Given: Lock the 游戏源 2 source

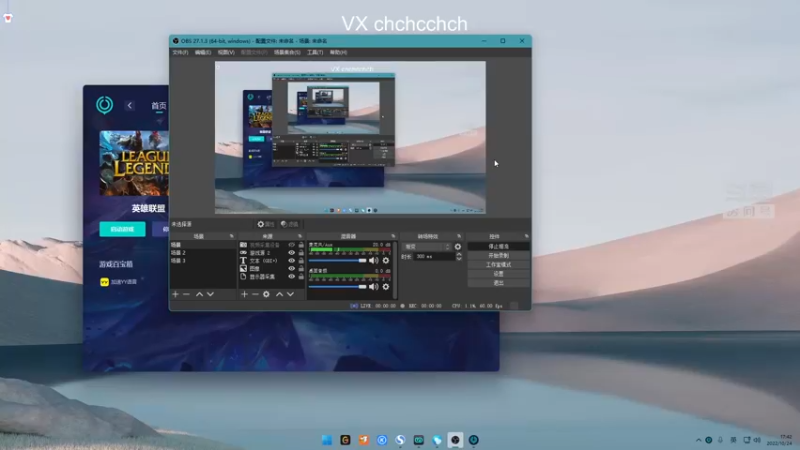Looking at the screenshot, I should 301,253.
